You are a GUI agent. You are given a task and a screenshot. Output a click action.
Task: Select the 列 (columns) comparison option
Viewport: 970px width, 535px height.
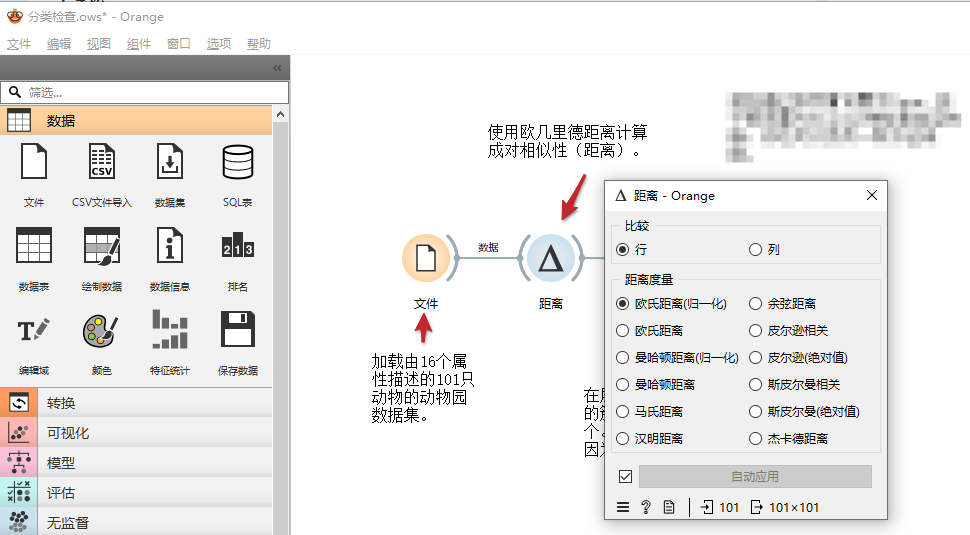point(764,249)
